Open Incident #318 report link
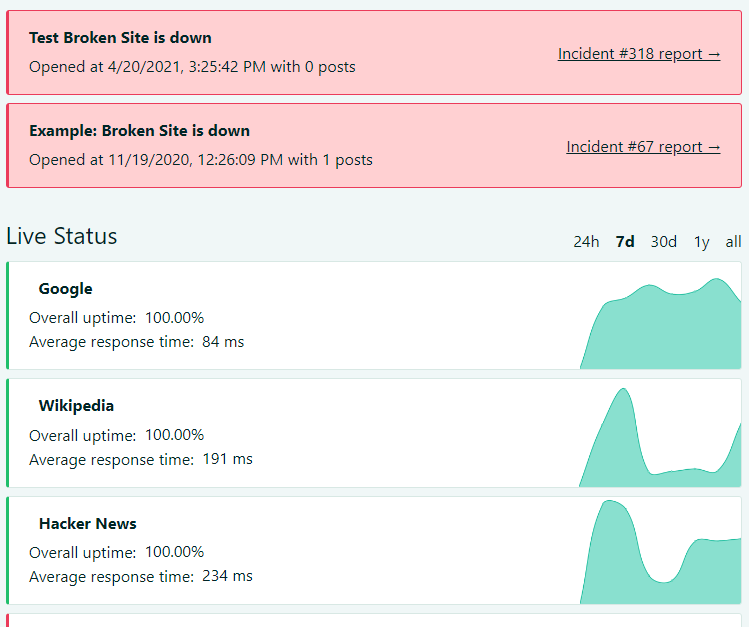The width and height of the screenshot is (749, 627). pos(639,54)
